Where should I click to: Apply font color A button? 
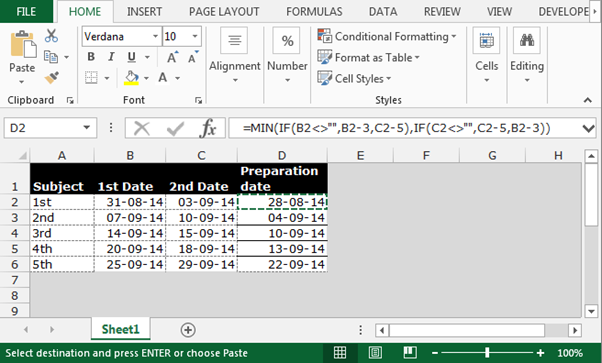tap(163, 78)
